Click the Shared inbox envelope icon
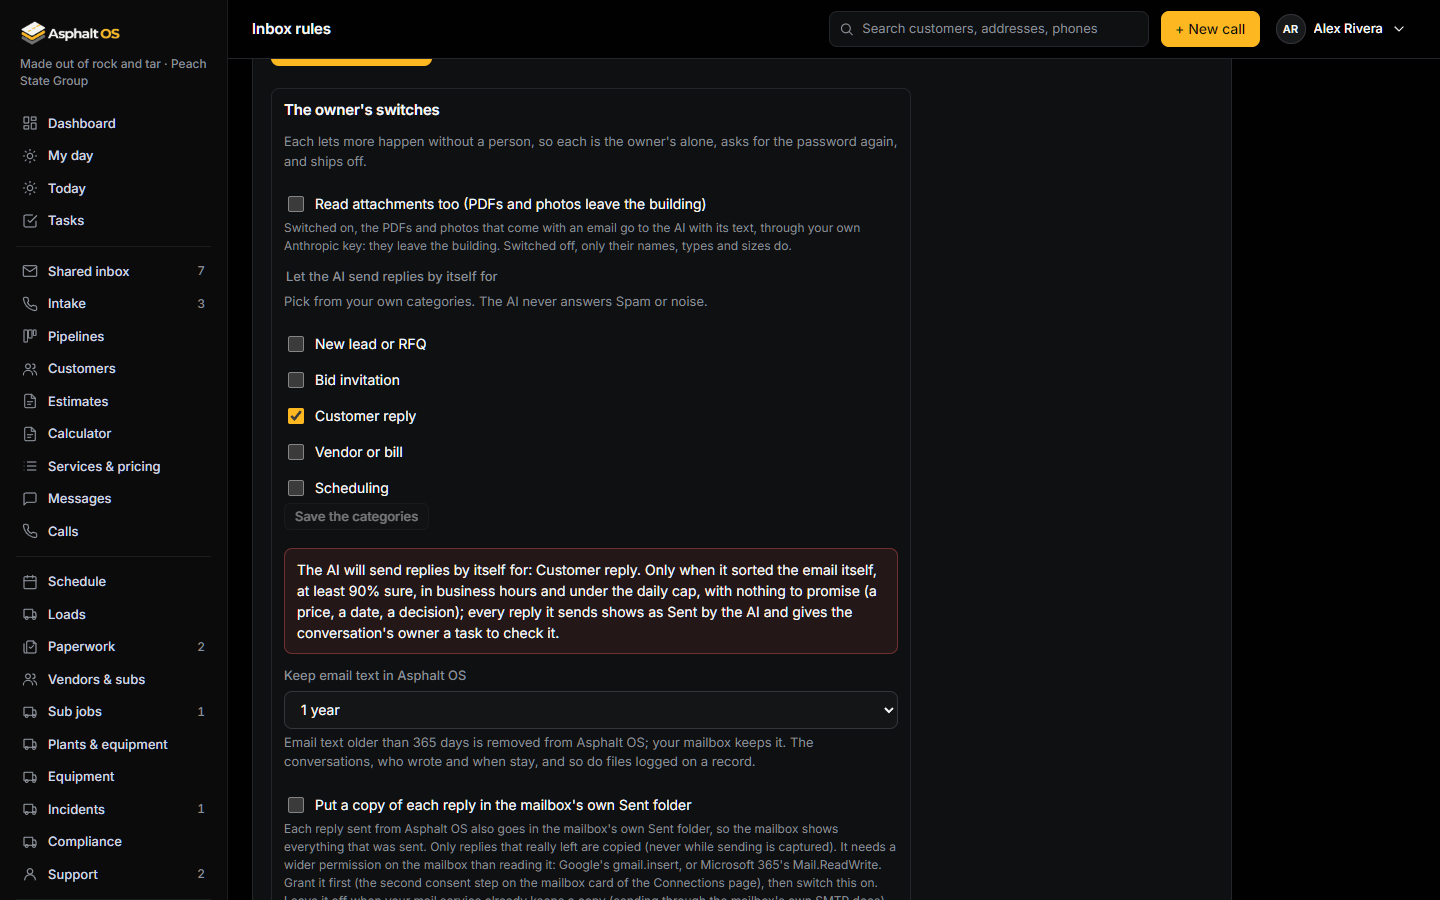 [30, 271]
